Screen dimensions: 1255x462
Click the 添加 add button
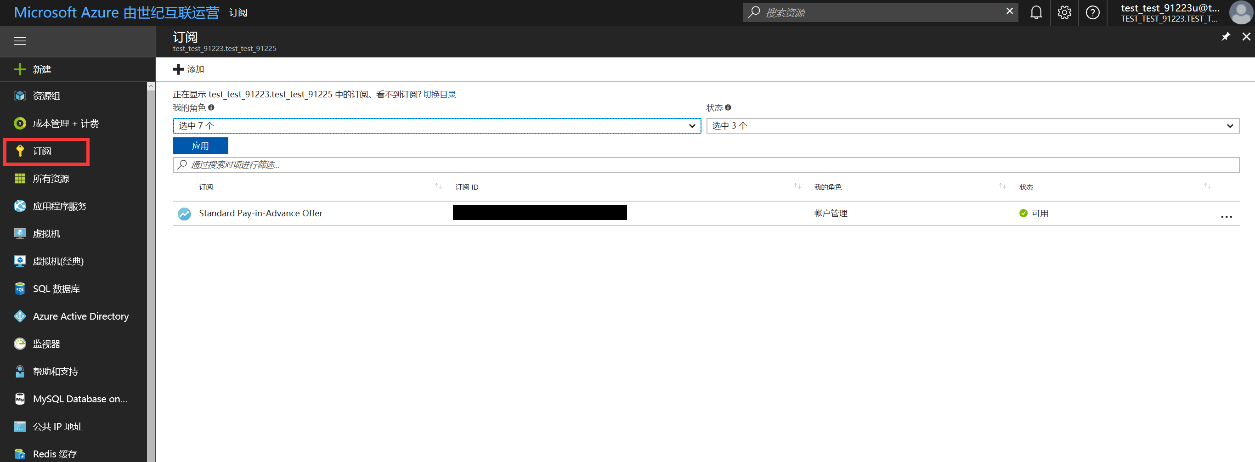(189, 69)
